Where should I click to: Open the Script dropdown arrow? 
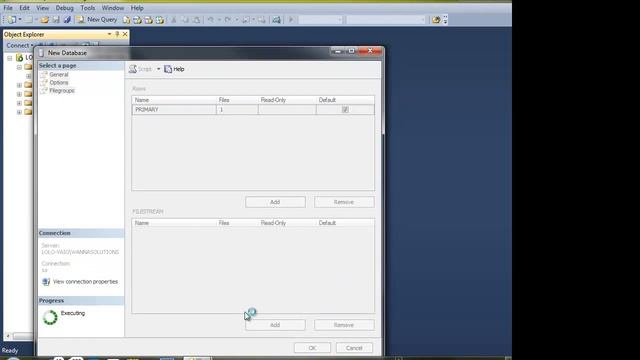158,69
